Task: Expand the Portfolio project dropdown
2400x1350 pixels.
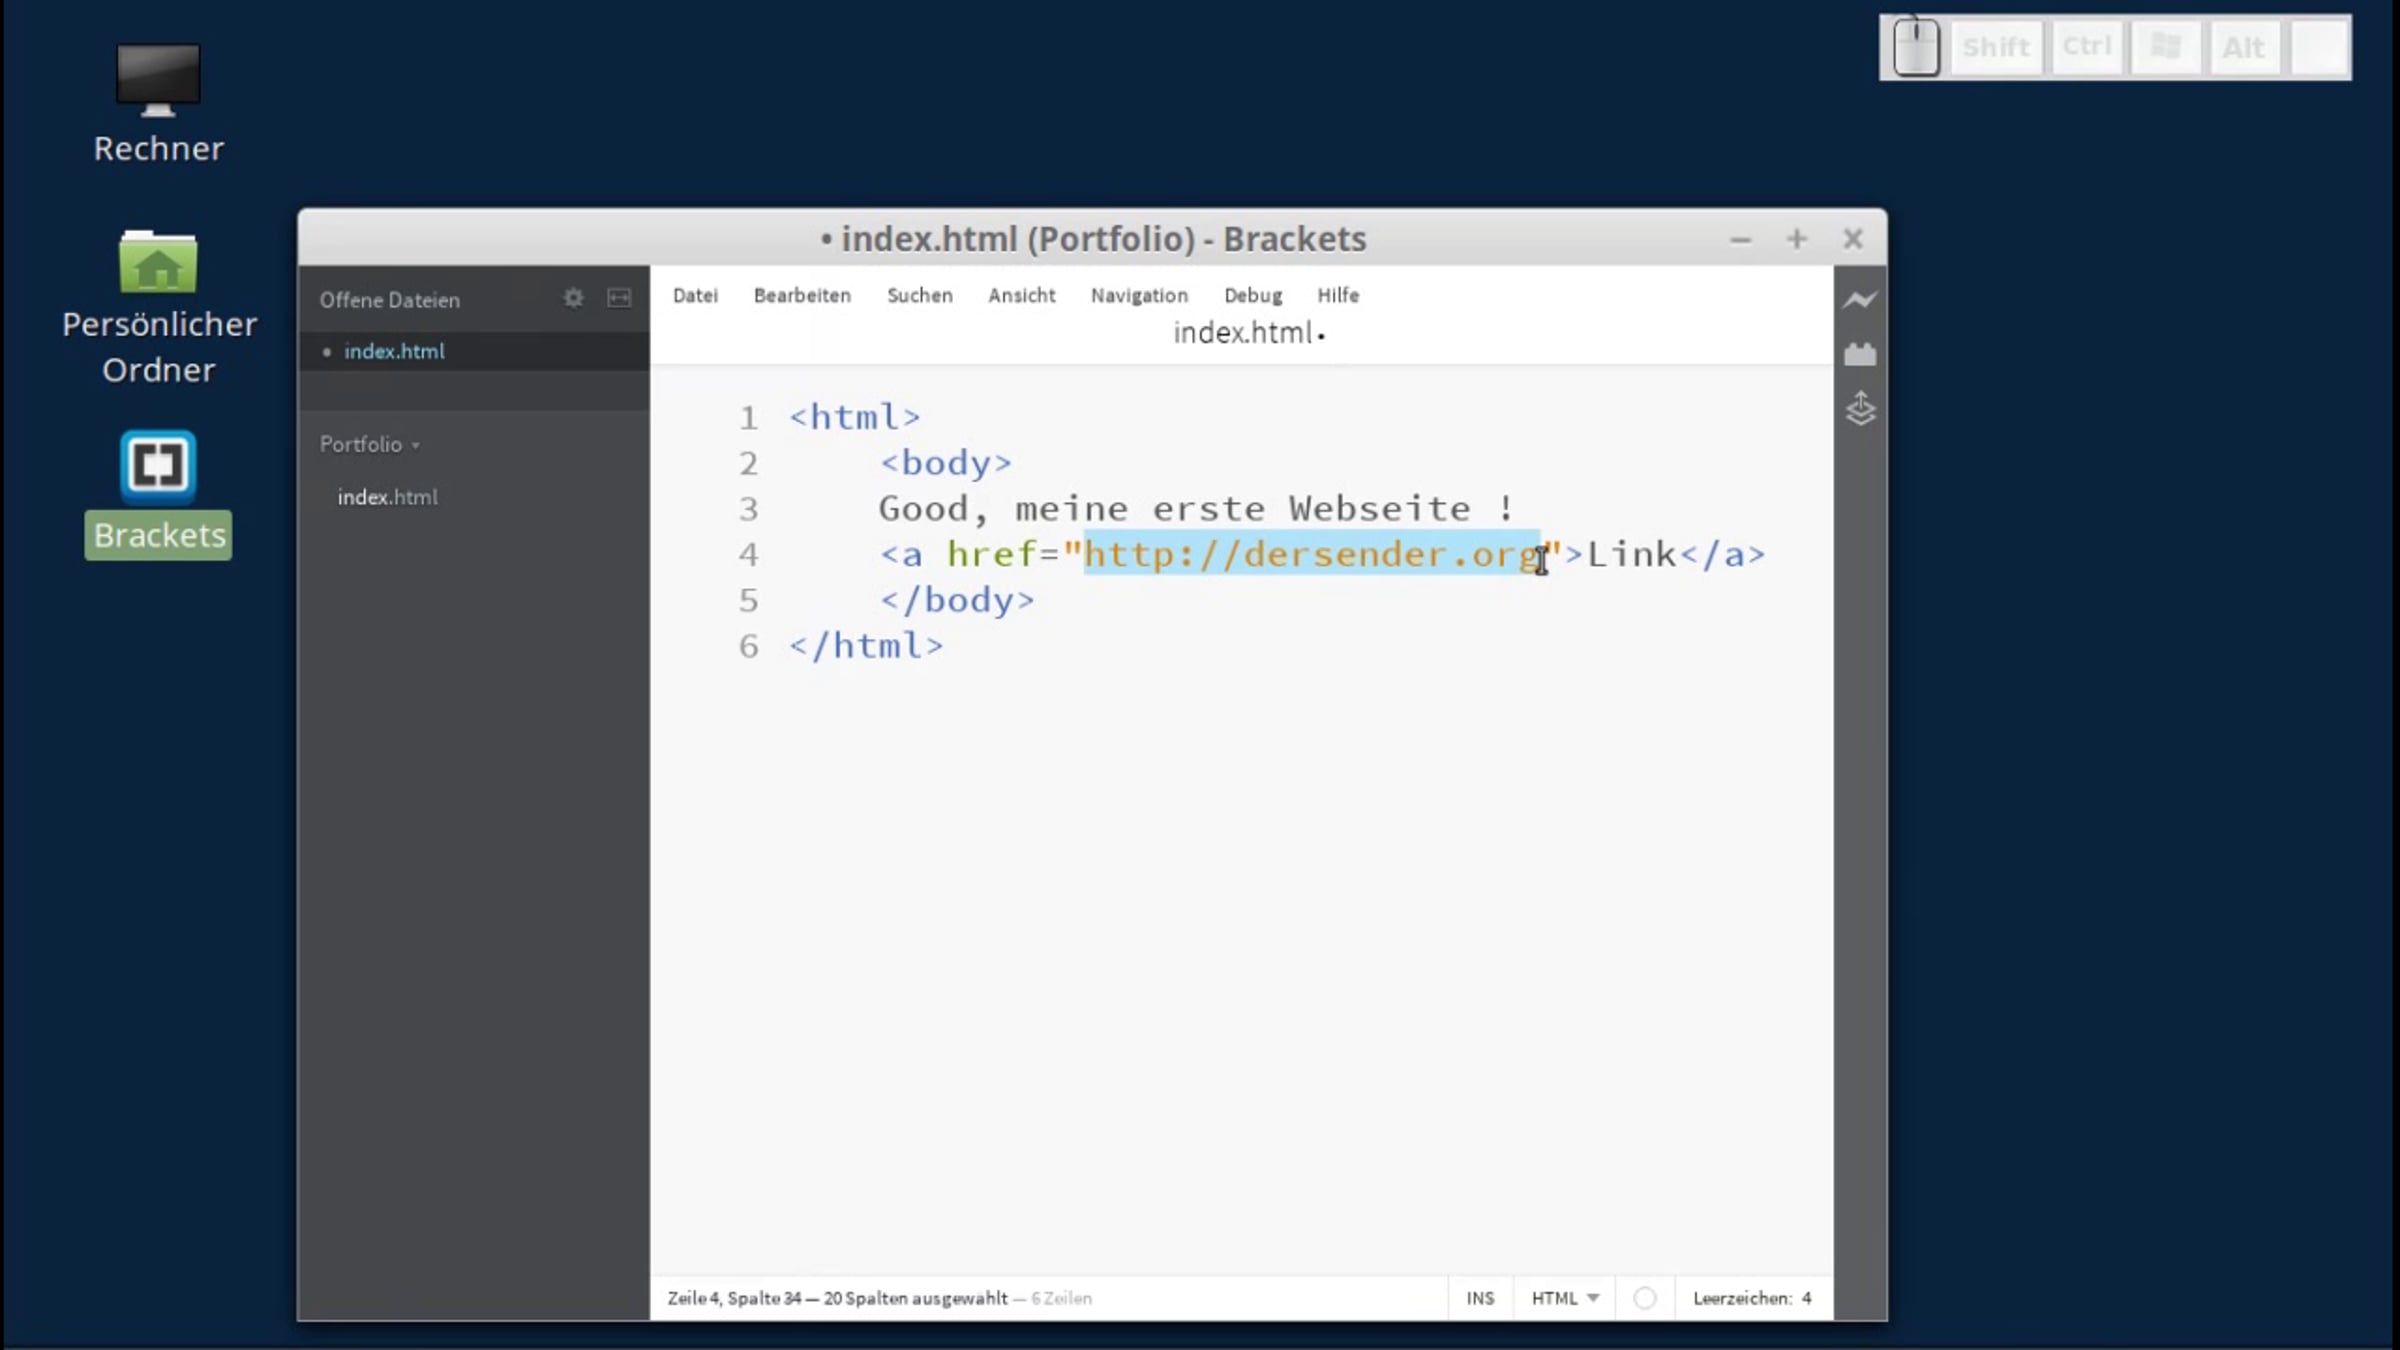Action: [x=369, y=444]
